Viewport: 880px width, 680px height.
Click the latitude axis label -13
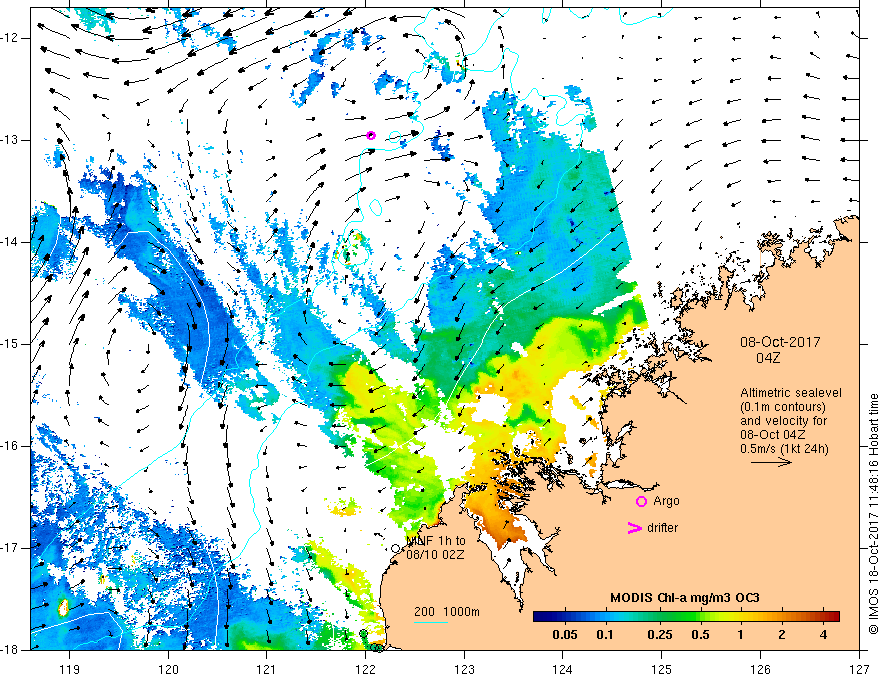[10, 140]
